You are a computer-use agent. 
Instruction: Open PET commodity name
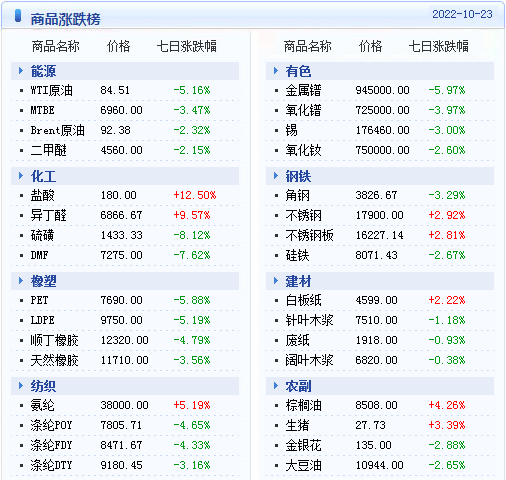[x=39, y=300]
